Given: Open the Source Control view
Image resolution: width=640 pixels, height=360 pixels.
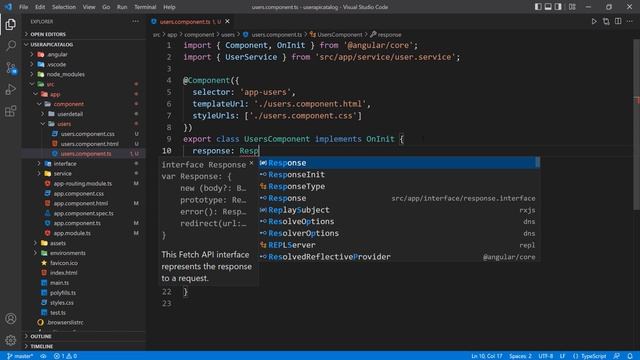Looking at the screenshot, I should pos(11,68).
